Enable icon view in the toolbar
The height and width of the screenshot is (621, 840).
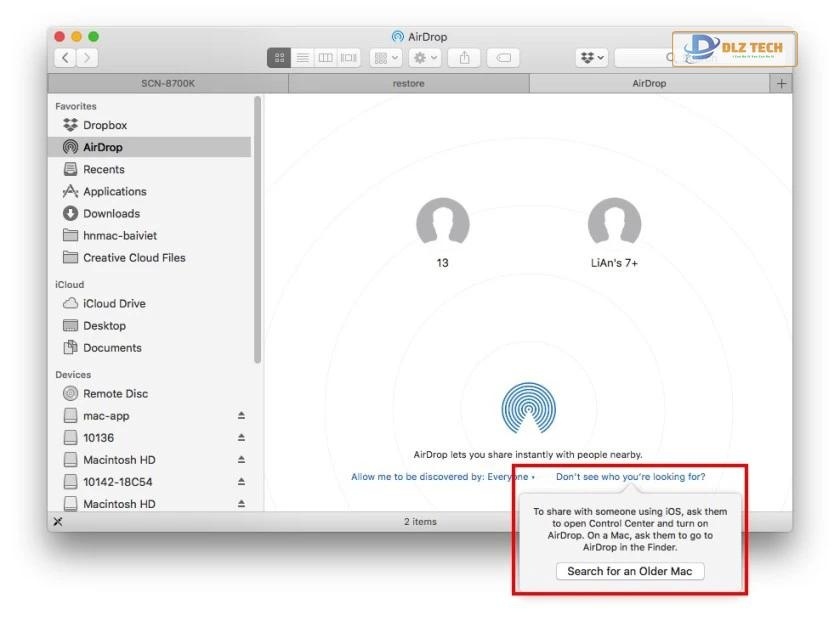280,57
